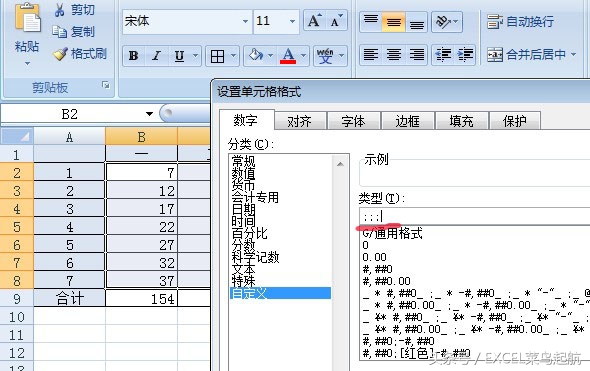
Task: Open the underline style dropdown arrow
Action: point(195,56)
